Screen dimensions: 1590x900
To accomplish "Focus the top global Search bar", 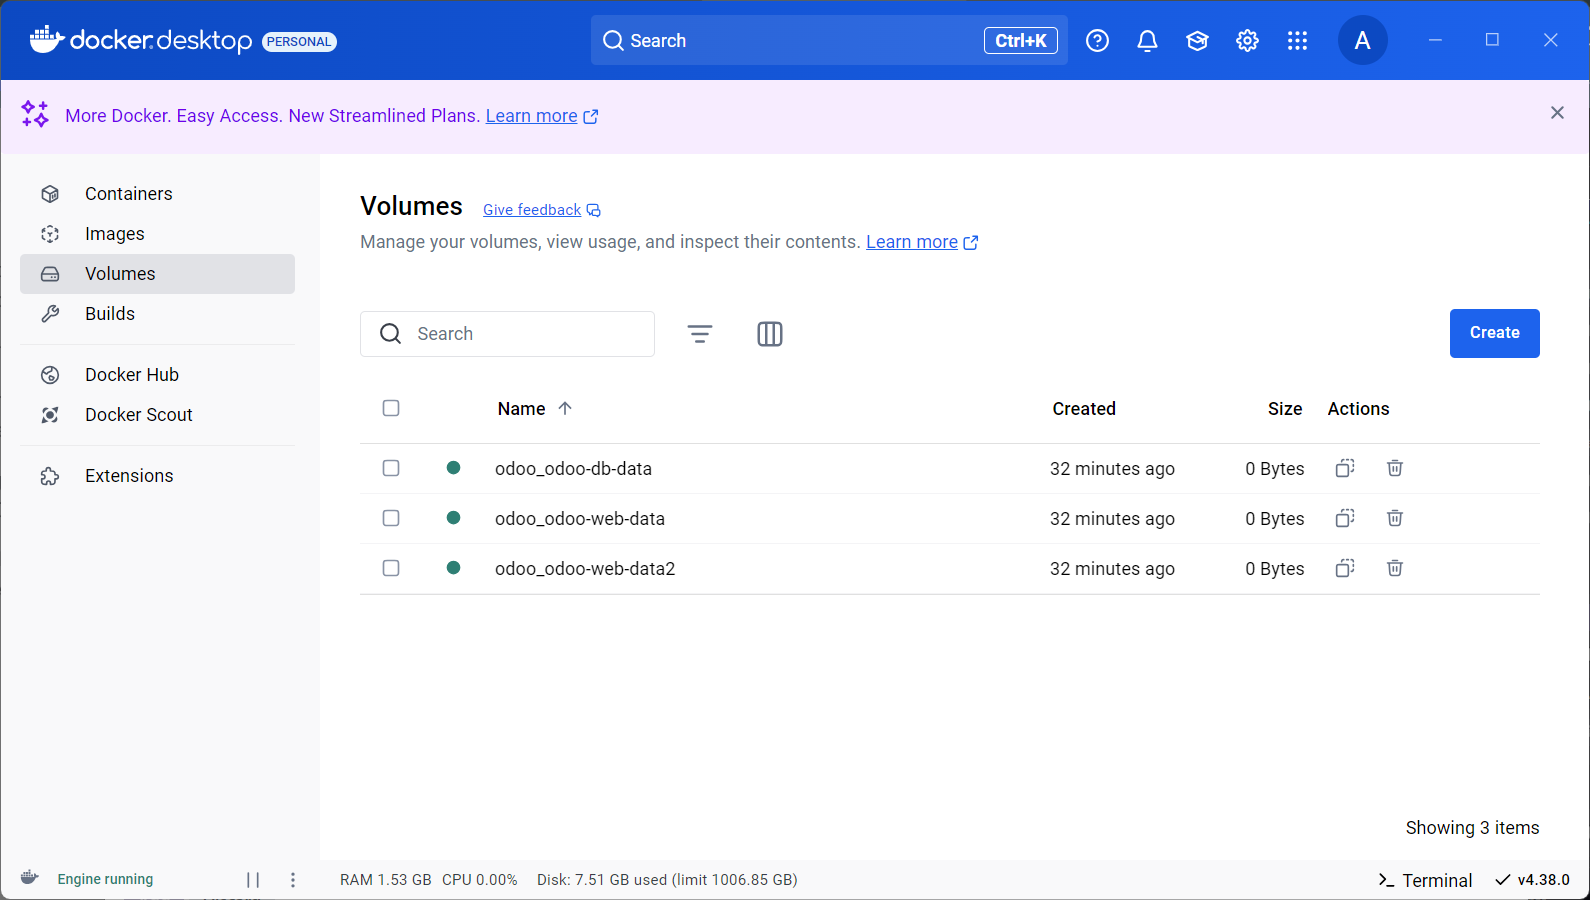I will click(x=829, y=41).
